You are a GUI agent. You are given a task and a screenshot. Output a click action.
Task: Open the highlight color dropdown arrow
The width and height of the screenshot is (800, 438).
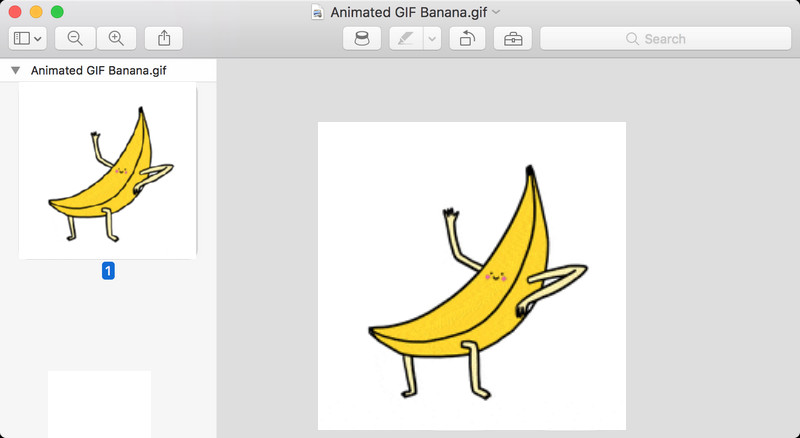click(x=432, y=39)
